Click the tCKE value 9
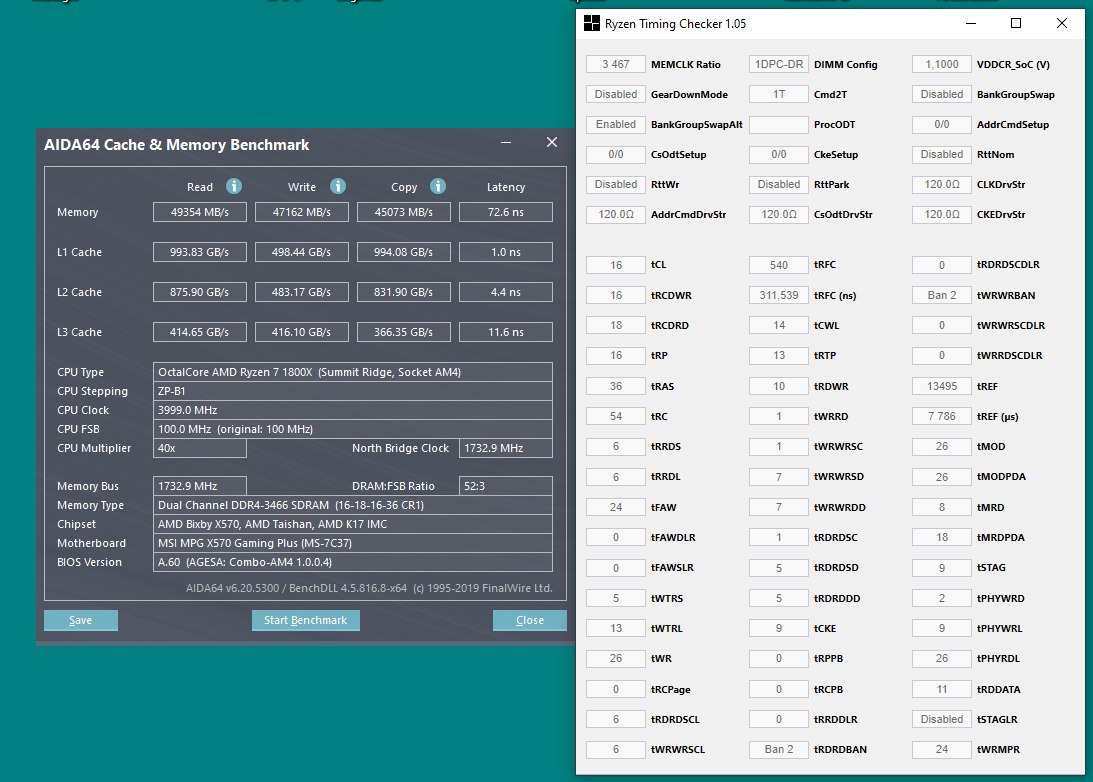Screen dimensions: 1093x782 (779, 628)
